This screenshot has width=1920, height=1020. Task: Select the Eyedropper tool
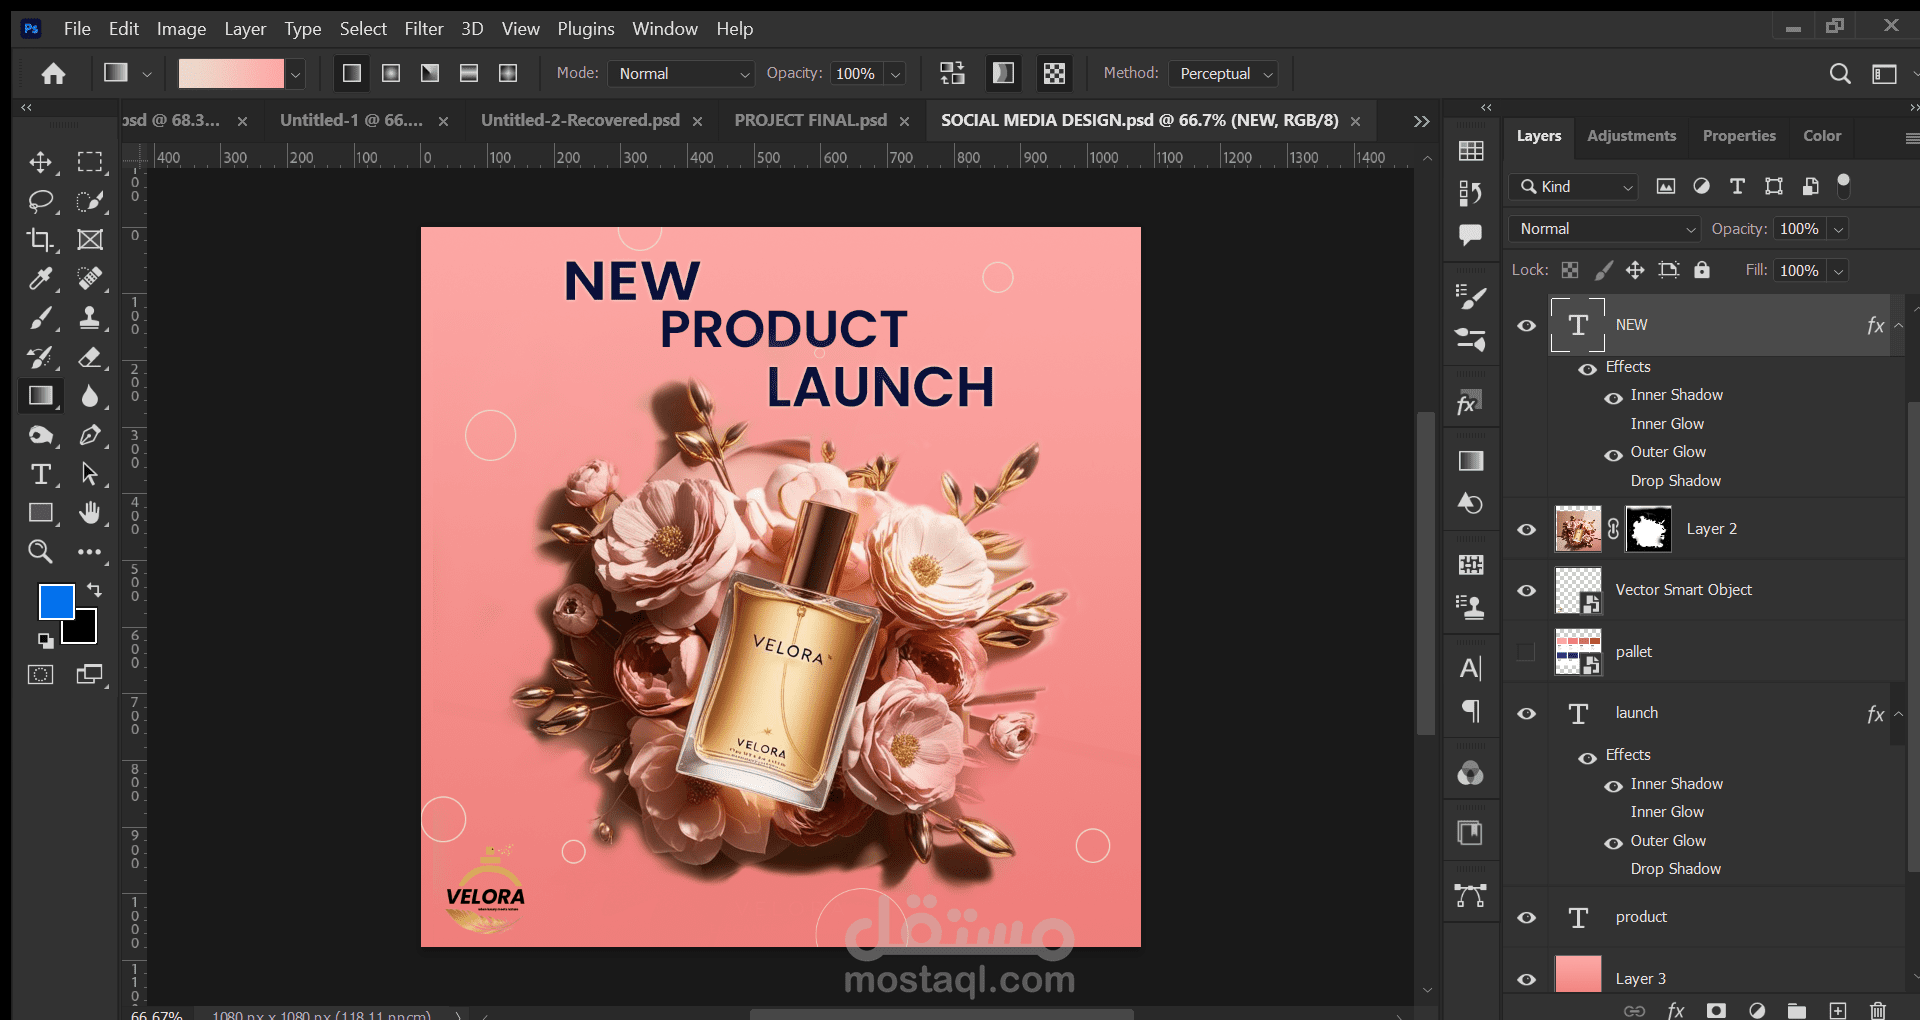click(40, 279)
